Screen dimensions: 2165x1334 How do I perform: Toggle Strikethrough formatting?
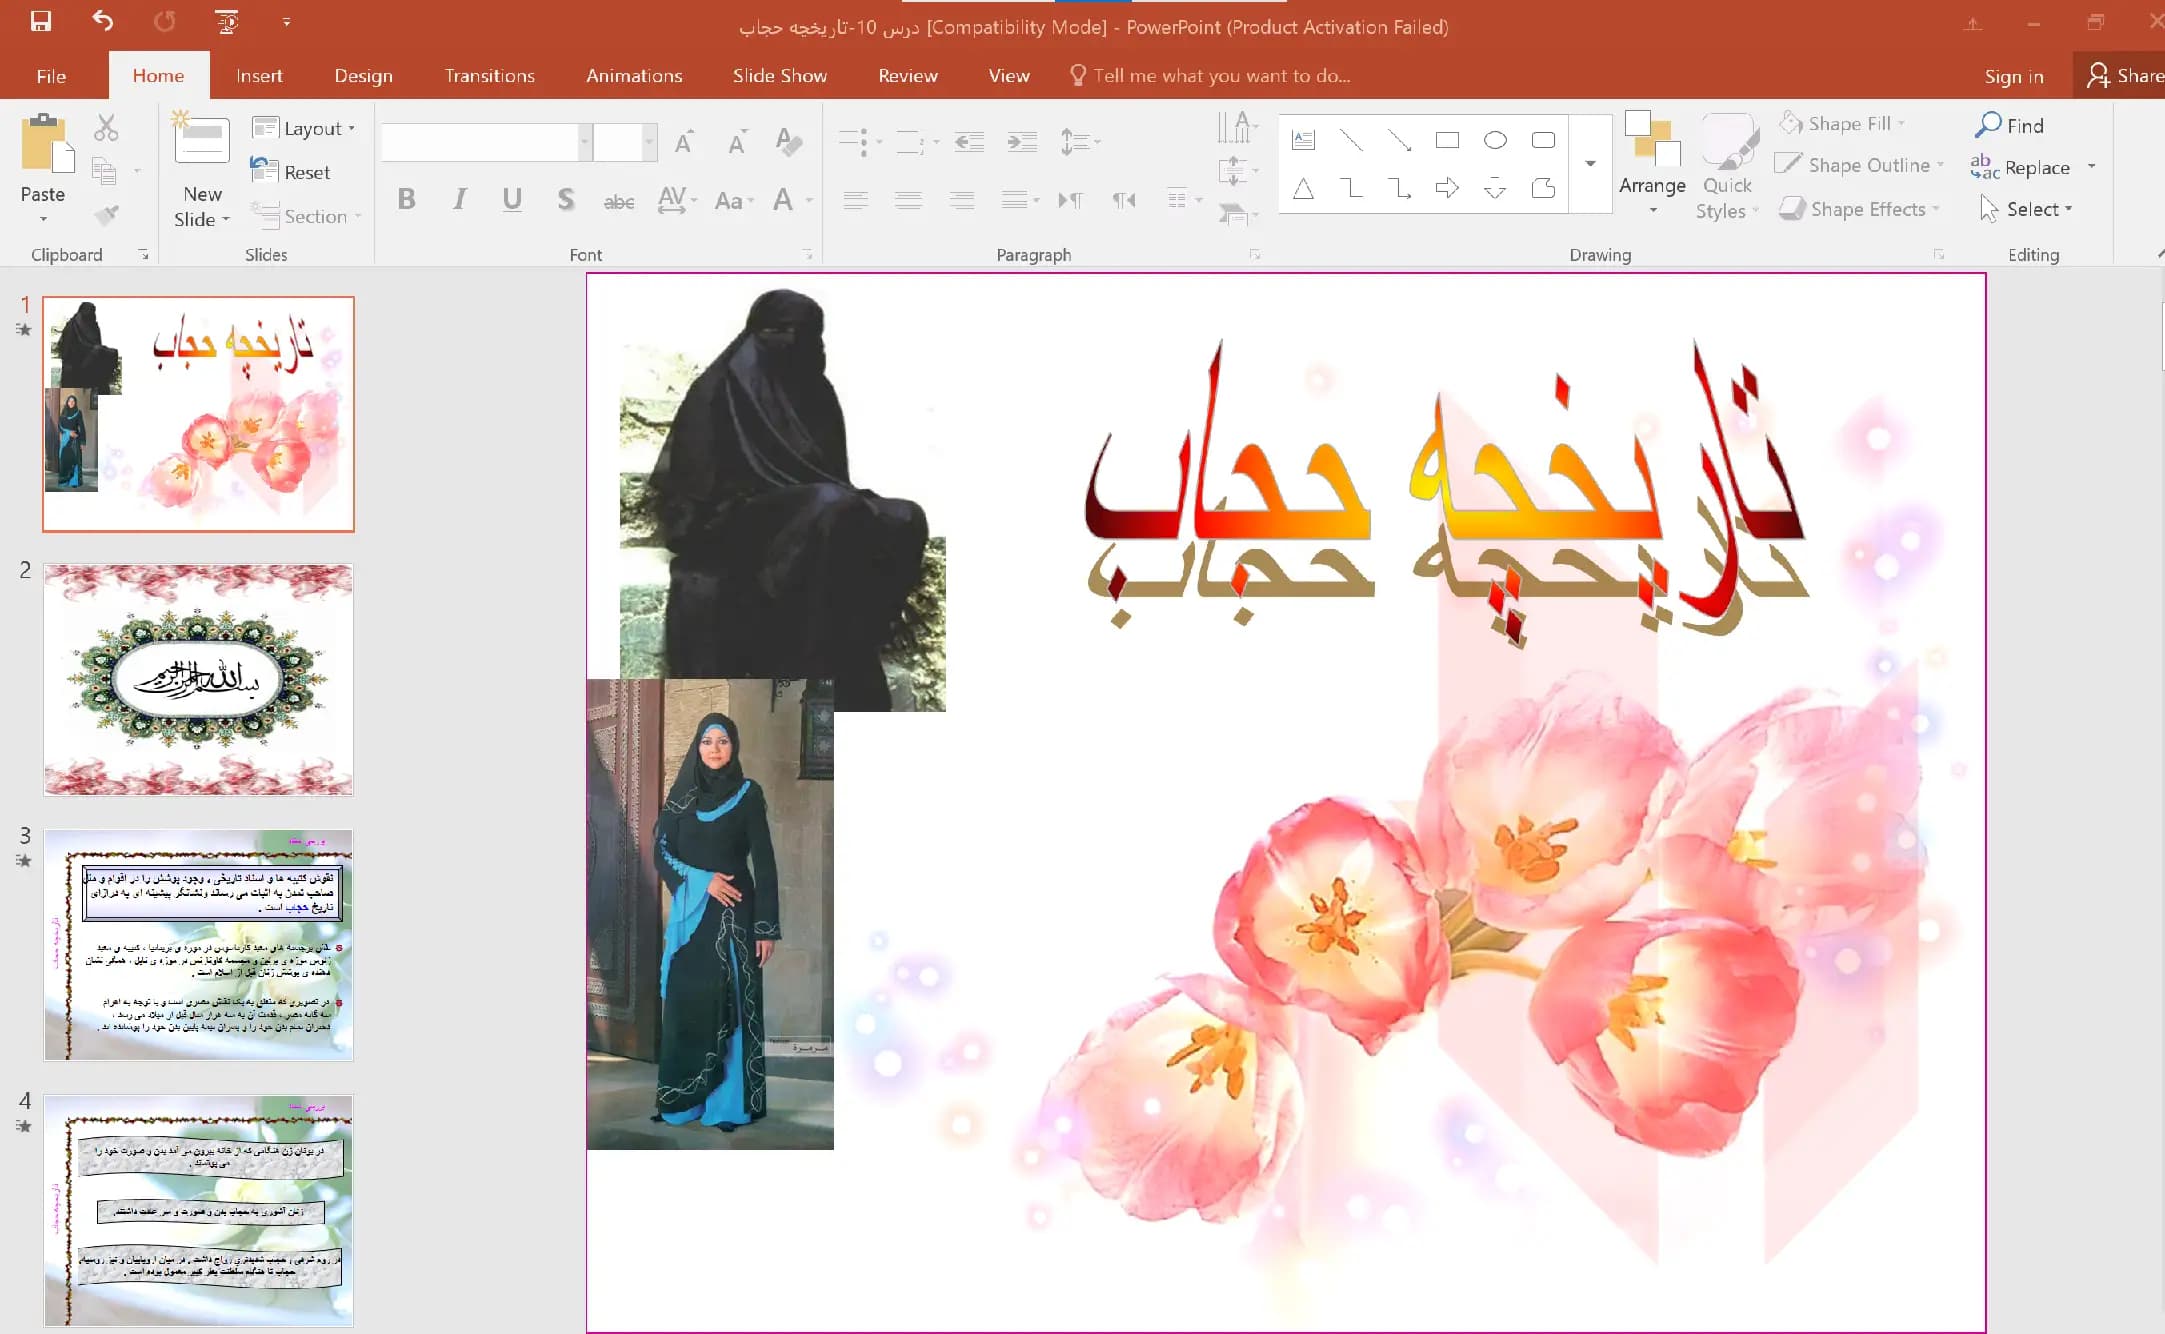(619, 201)
